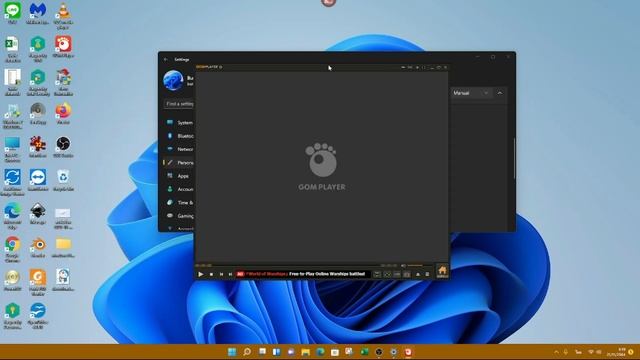Collapse the section with chevron next to Manual

coord(500,93)
